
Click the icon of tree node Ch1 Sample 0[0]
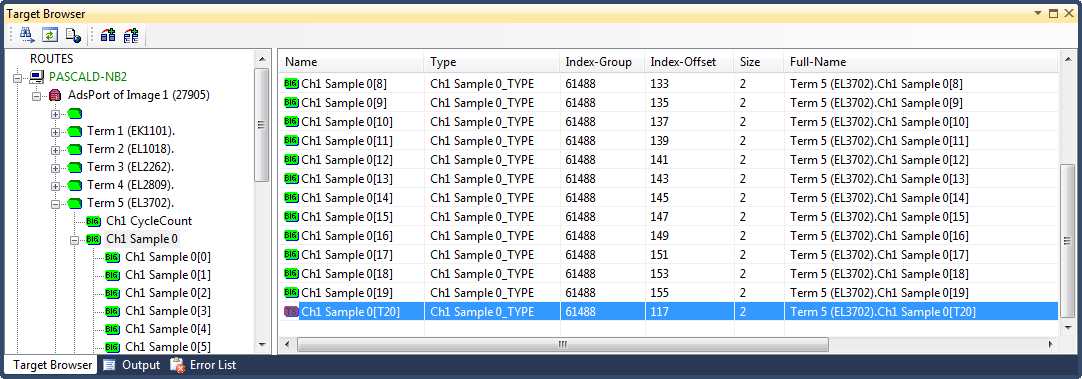[112, 257]
